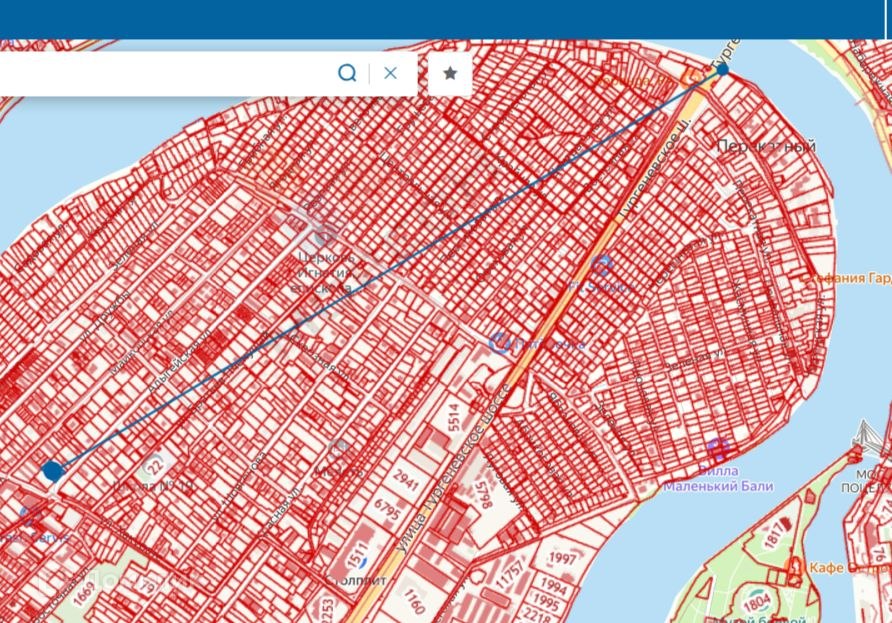Click the parcel number 1997
892x623 pixels.
click(562, 558)
